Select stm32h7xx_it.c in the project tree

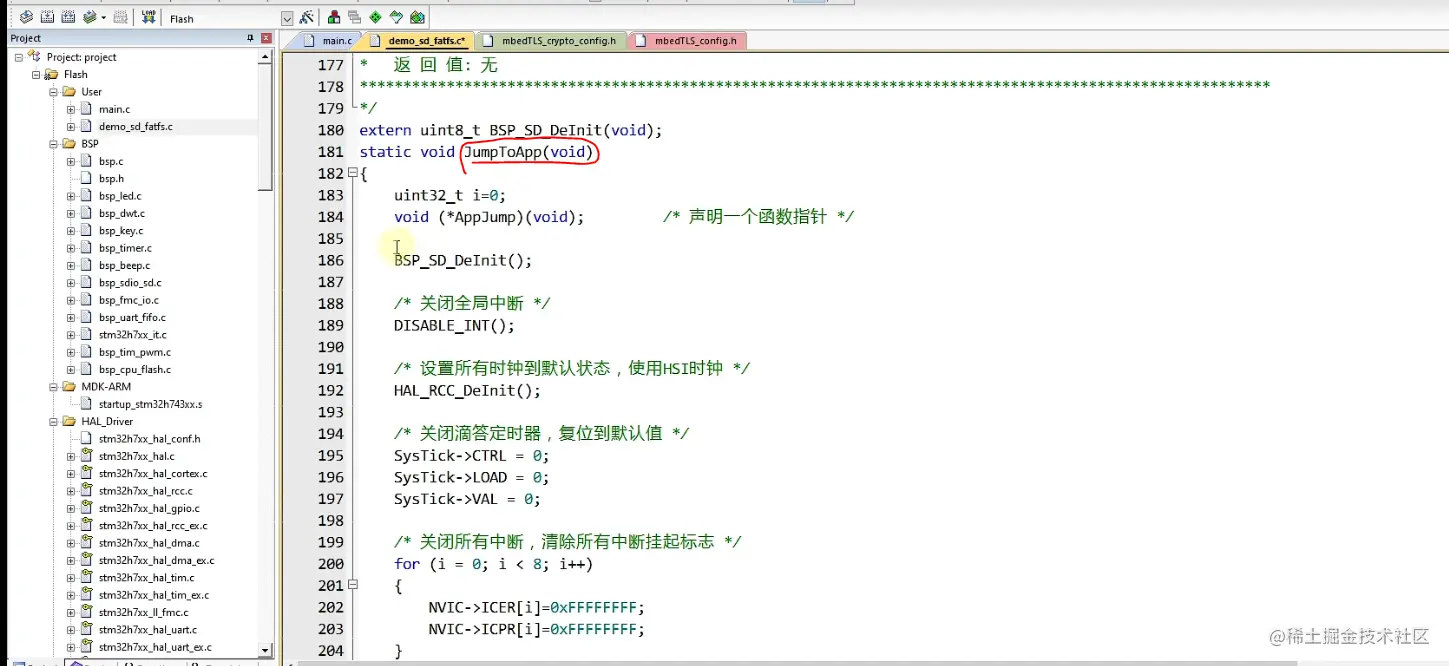[132, 335]
